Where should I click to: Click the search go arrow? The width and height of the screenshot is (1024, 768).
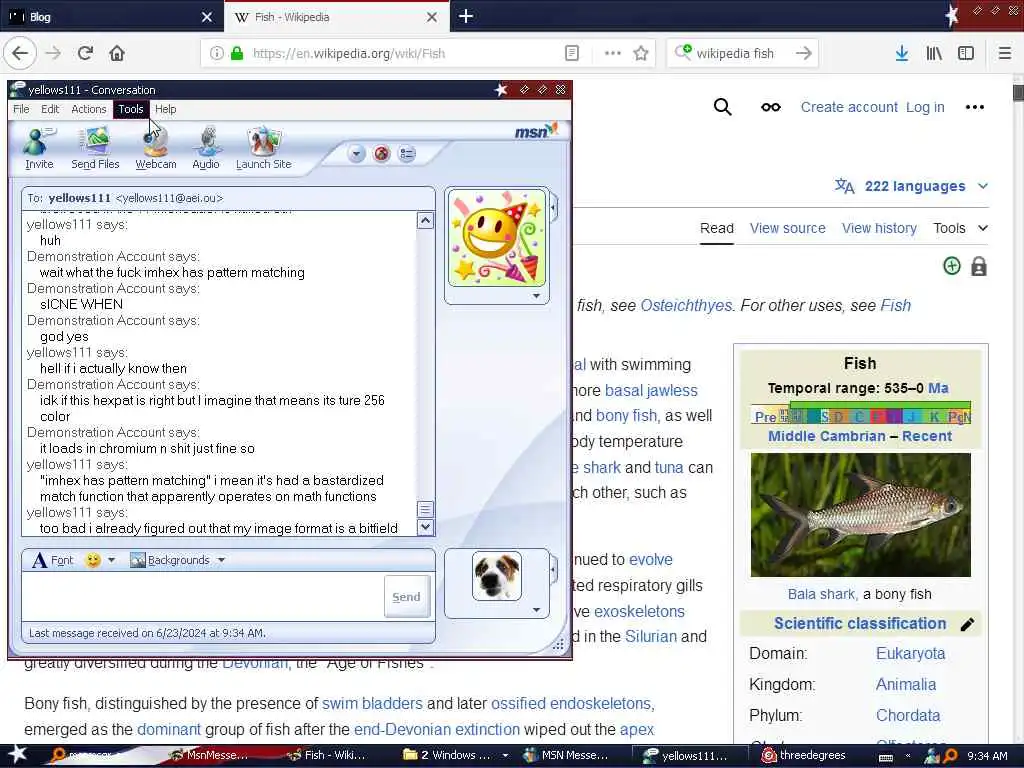803,54
